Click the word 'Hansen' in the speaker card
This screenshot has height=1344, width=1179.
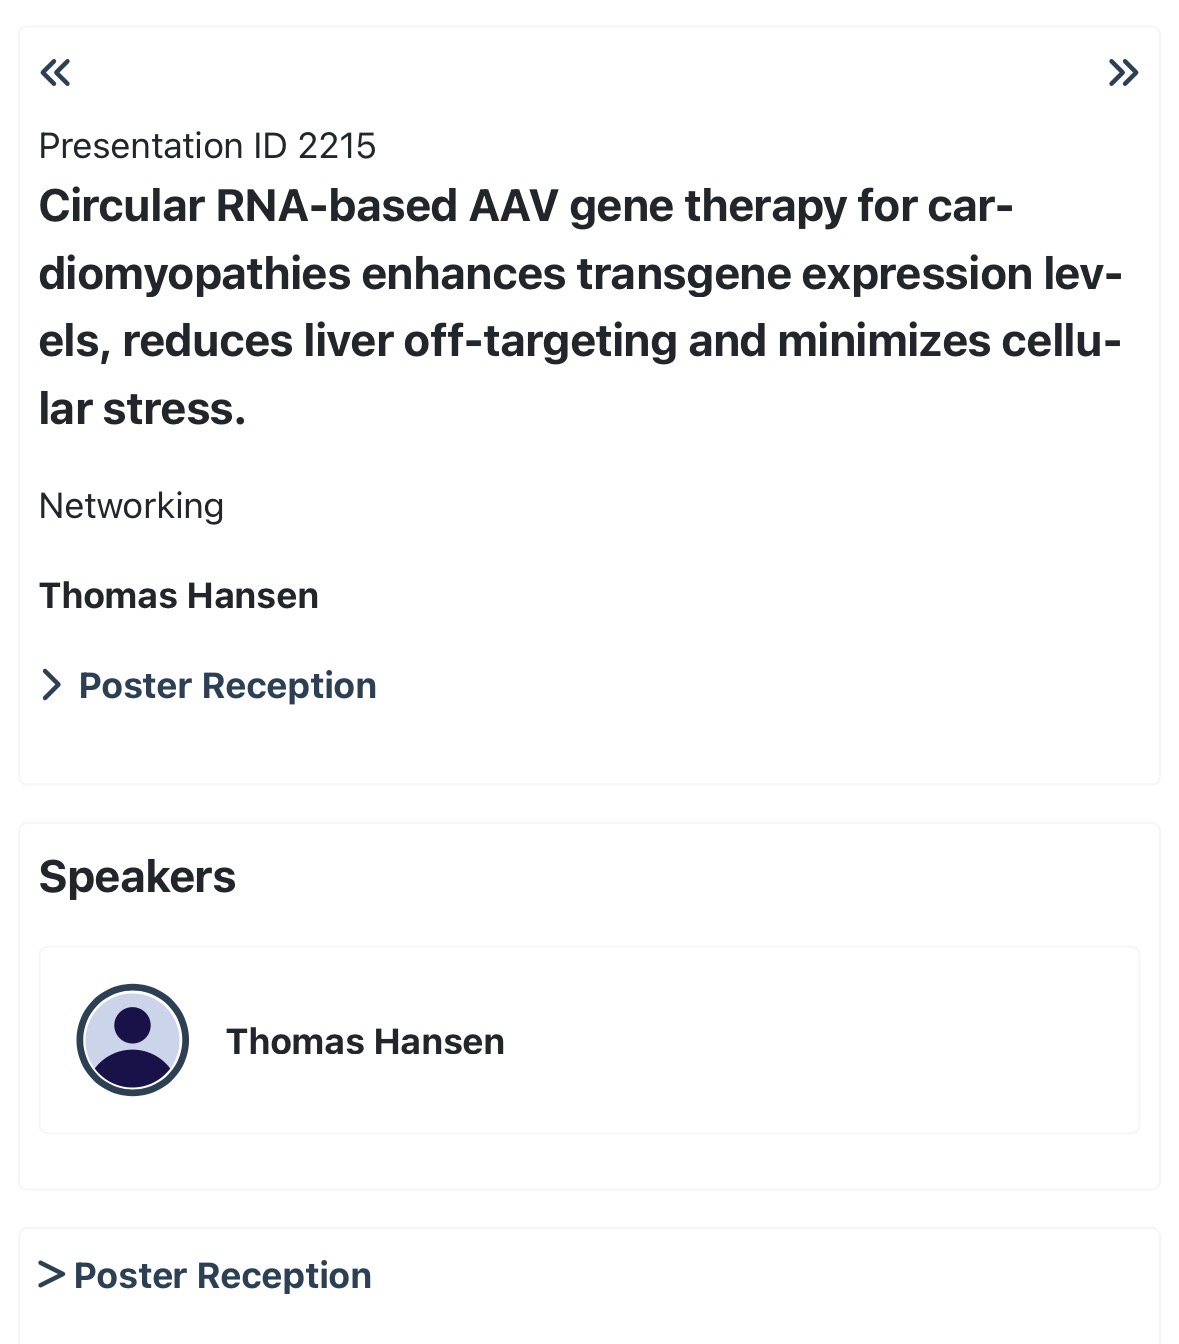click(440, 1042)
